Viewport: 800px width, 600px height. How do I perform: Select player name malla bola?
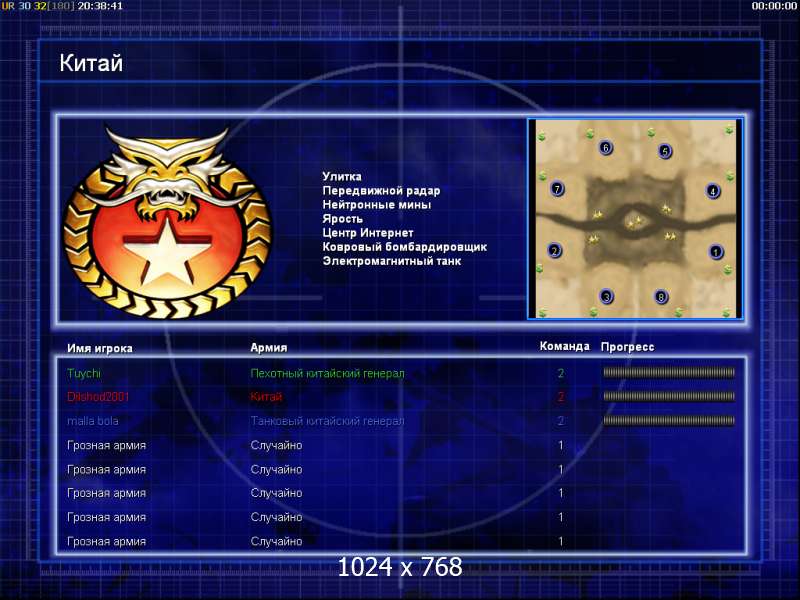[92, 421]
